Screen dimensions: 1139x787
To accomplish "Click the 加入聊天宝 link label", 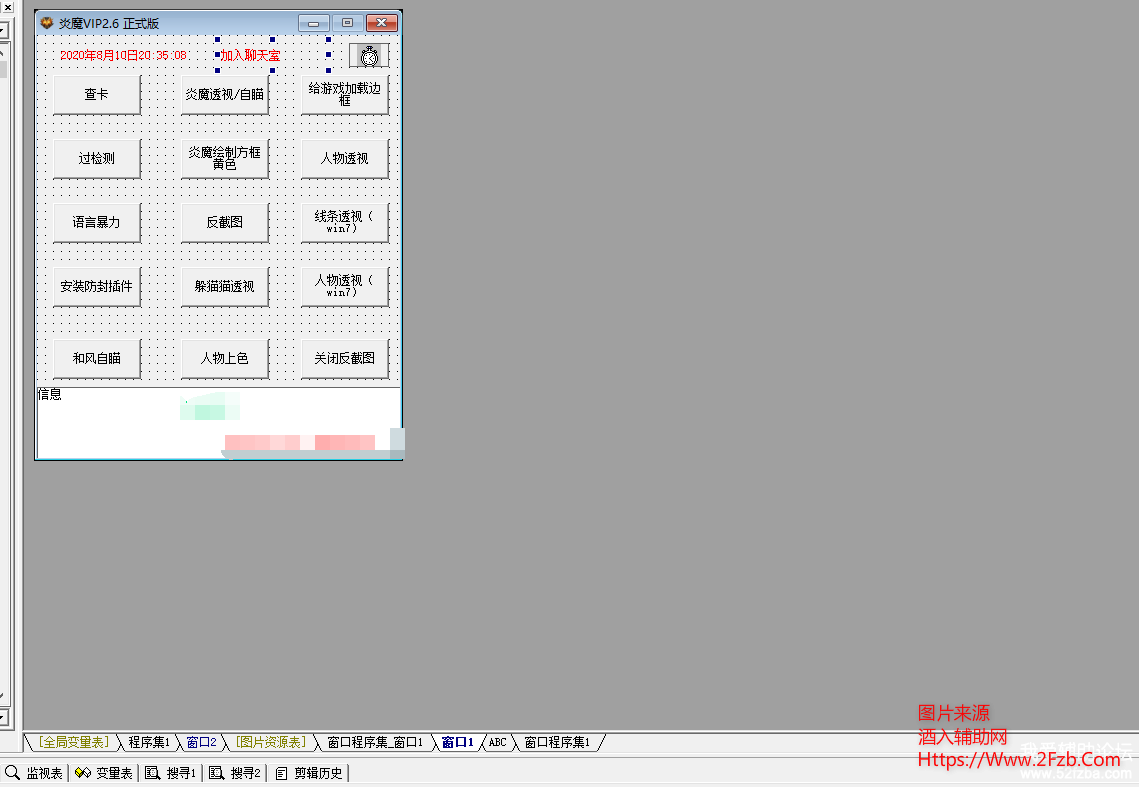I will (x=248, y=55).
